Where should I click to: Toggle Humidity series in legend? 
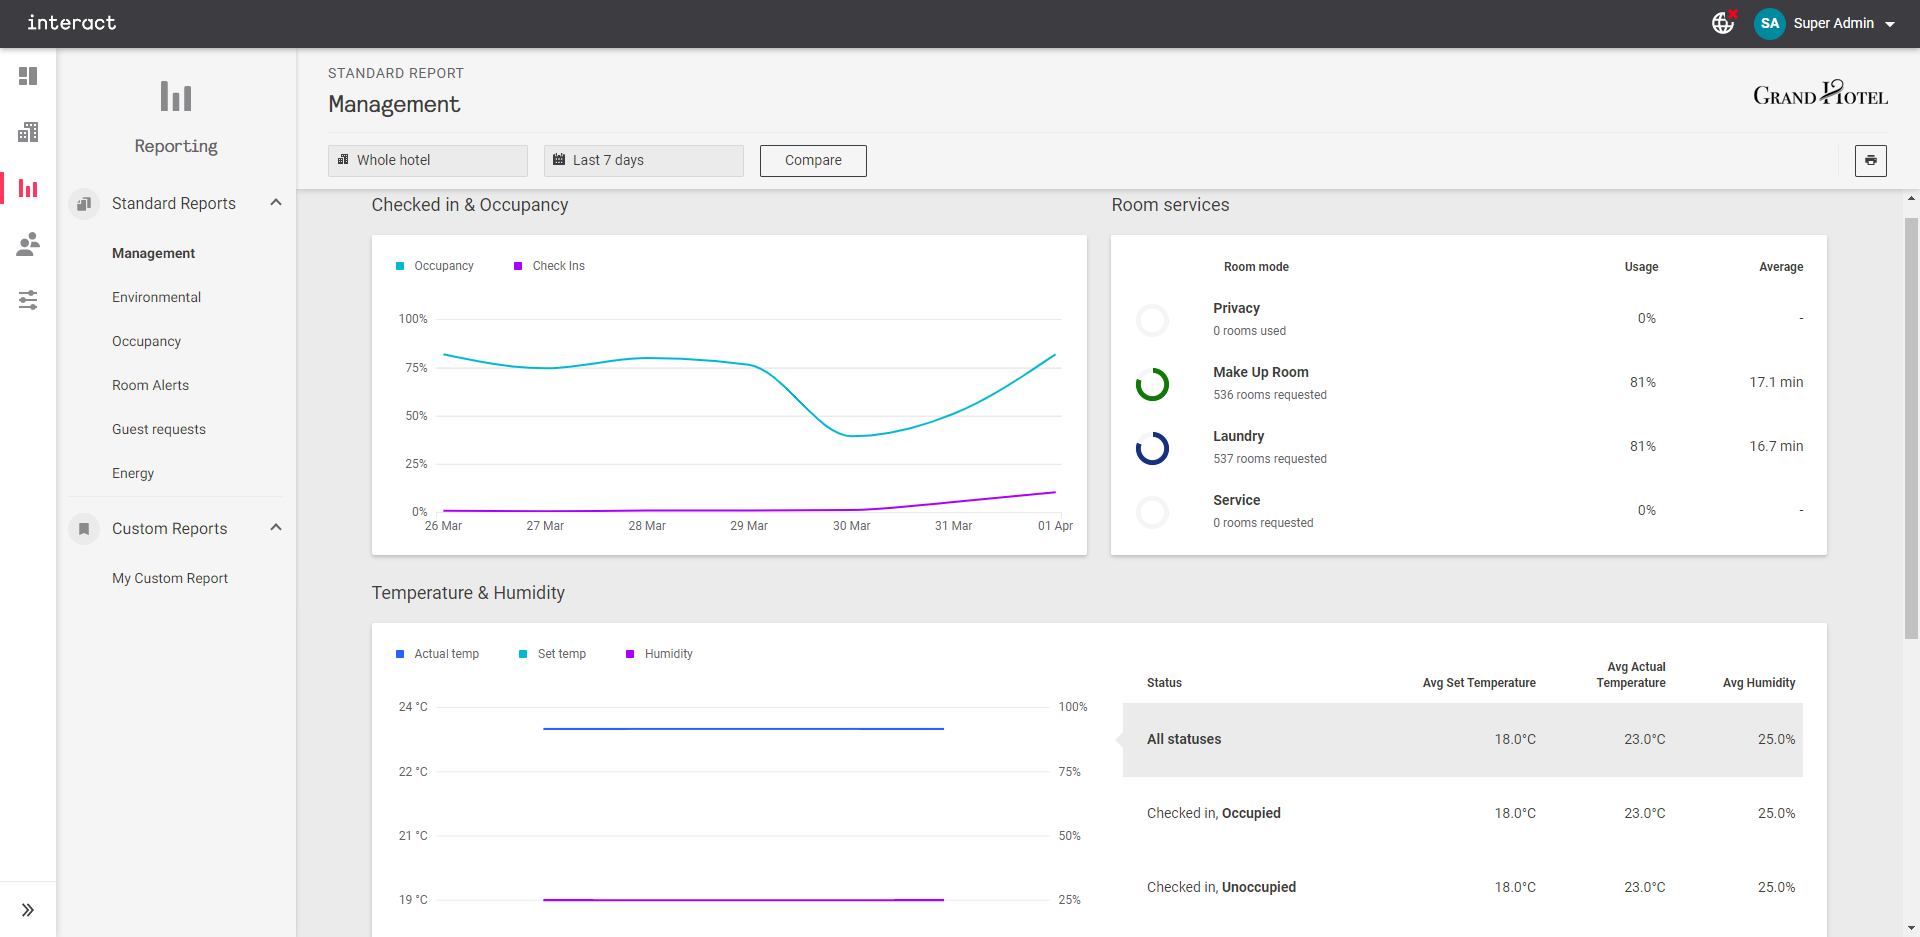click(x=660, y=654)
